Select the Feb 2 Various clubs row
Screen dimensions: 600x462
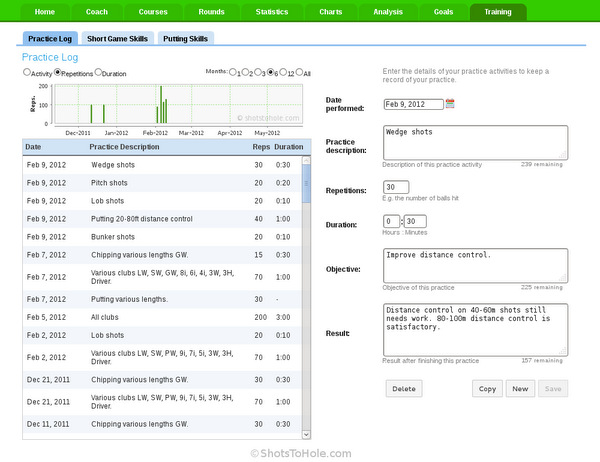coord(162,358)
